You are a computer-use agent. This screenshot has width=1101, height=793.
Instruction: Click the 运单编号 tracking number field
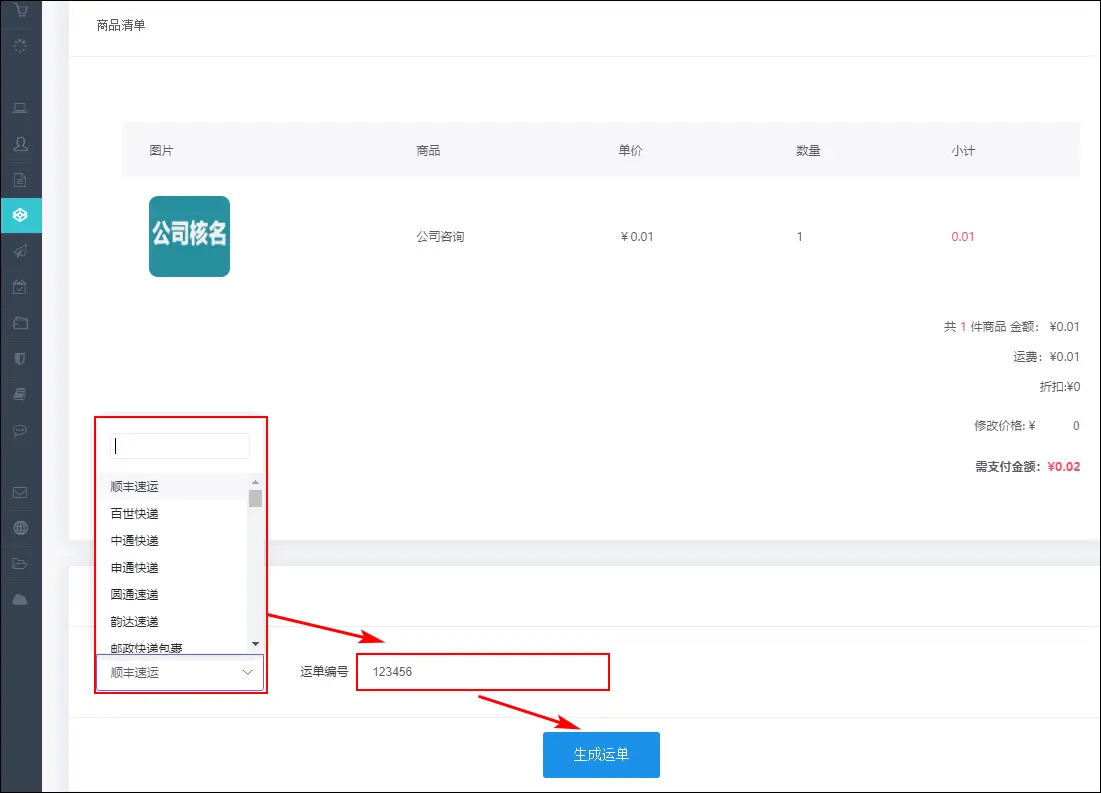tap(482, 672)
